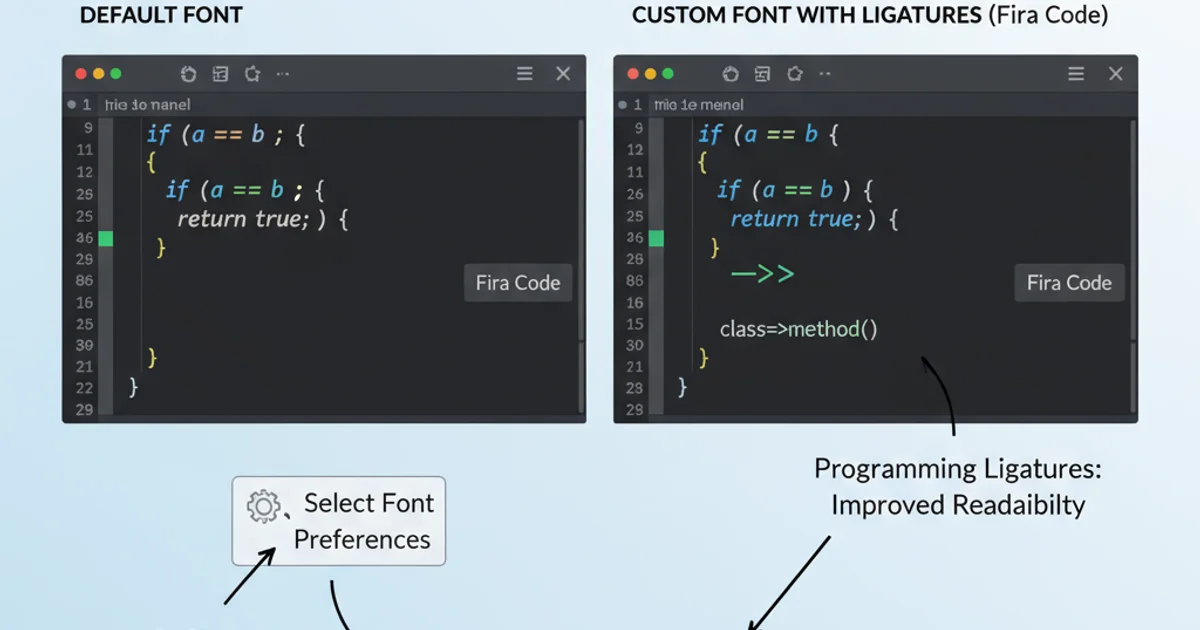The height and width of the screenshot is (630, 1200).
Task: Click the gear icon beside Select Font Preferences
Action: [x=263, y=506]
